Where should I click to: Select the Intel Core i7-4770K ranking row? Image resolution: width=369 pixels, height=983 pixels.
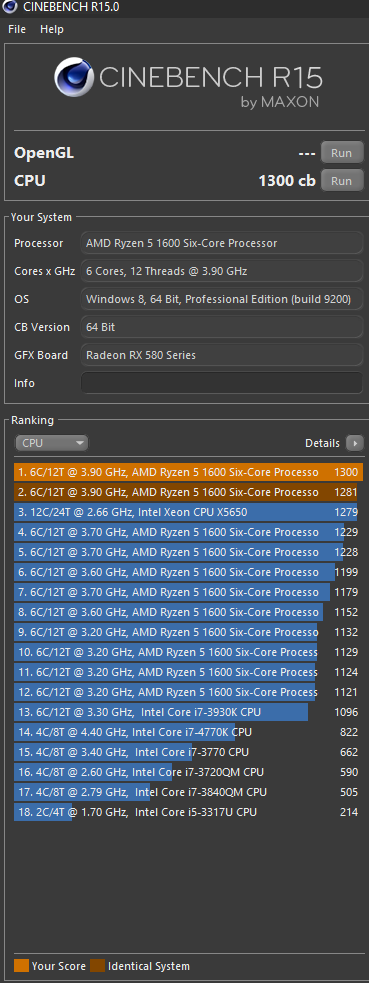[x=188, y=732]
